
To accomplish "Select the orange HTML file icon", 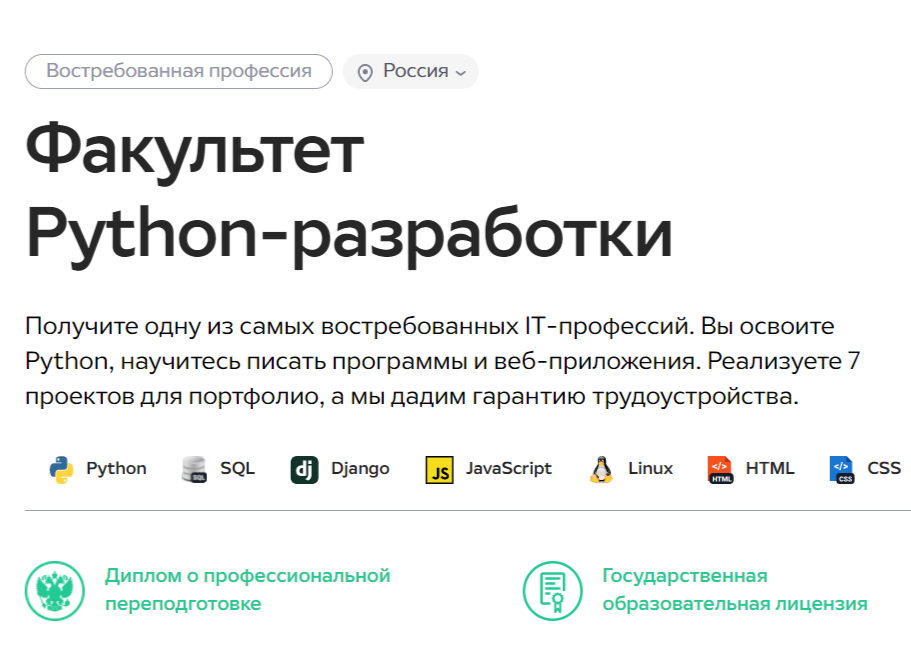I will [x=720, y=469].
